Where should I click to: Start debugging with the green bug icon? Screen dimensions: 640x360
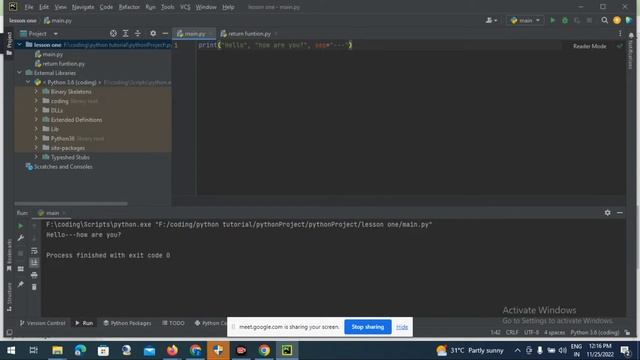coord(565,20)
